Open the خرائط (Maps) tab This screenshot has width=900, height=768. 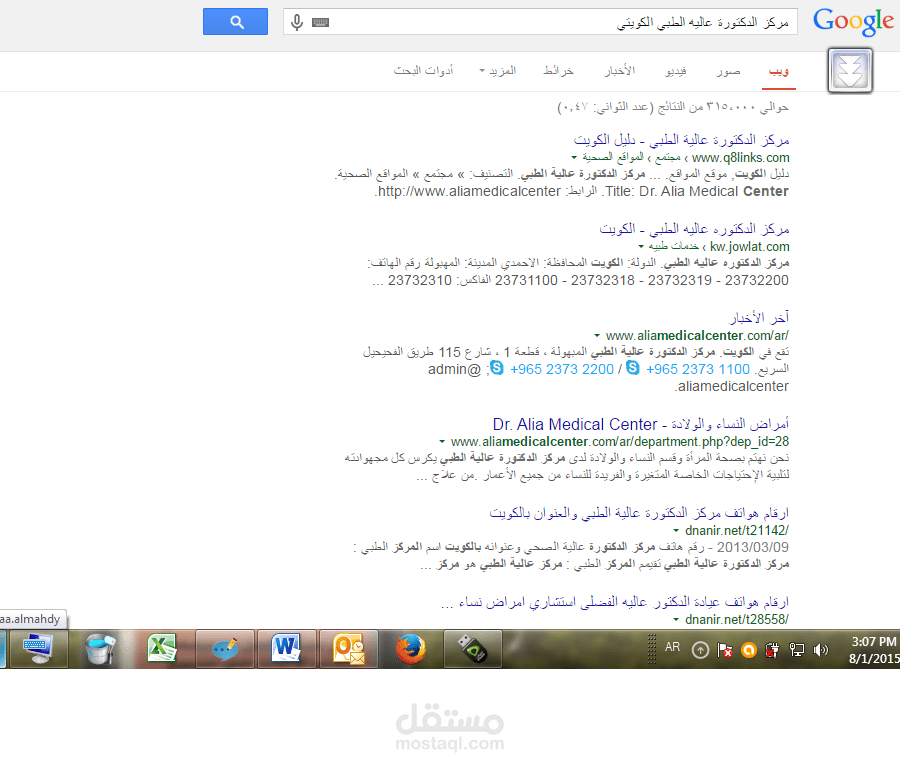(558, 71)
